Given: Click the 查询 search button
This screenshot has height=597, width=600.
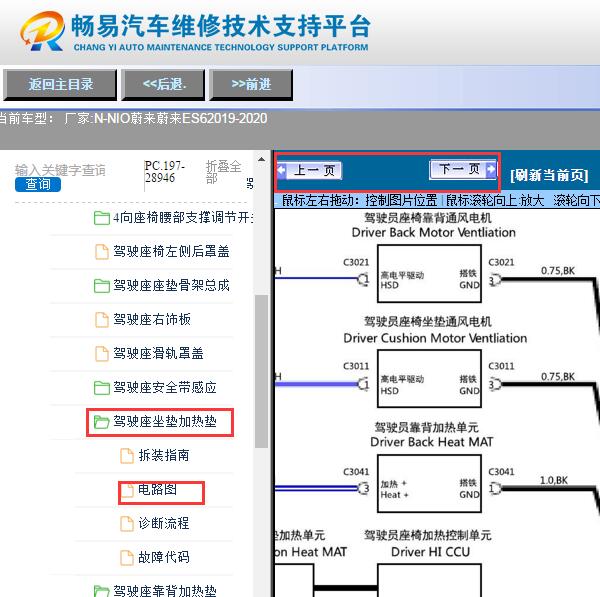Looking at the screenshot, I should (x=38, y=184).
